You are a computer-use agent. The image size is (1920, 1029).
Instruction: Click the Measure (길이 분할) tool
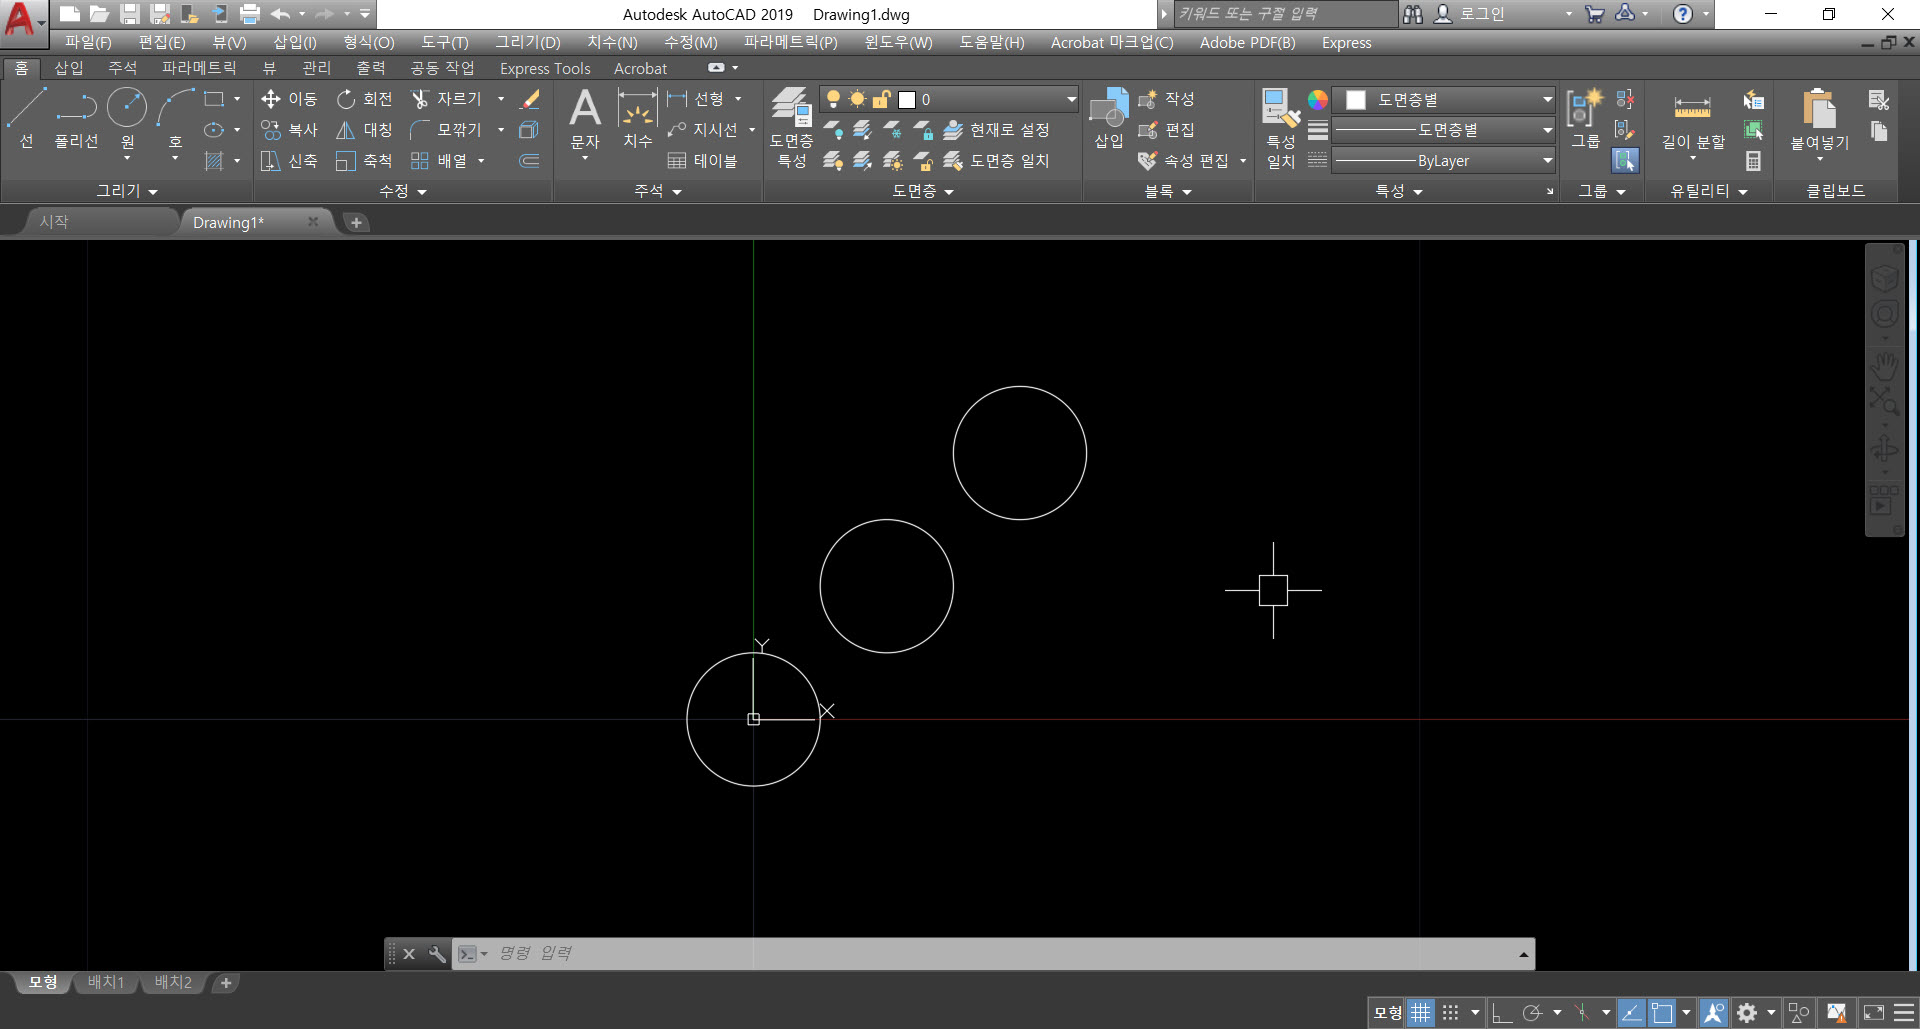pos(1693,123)
